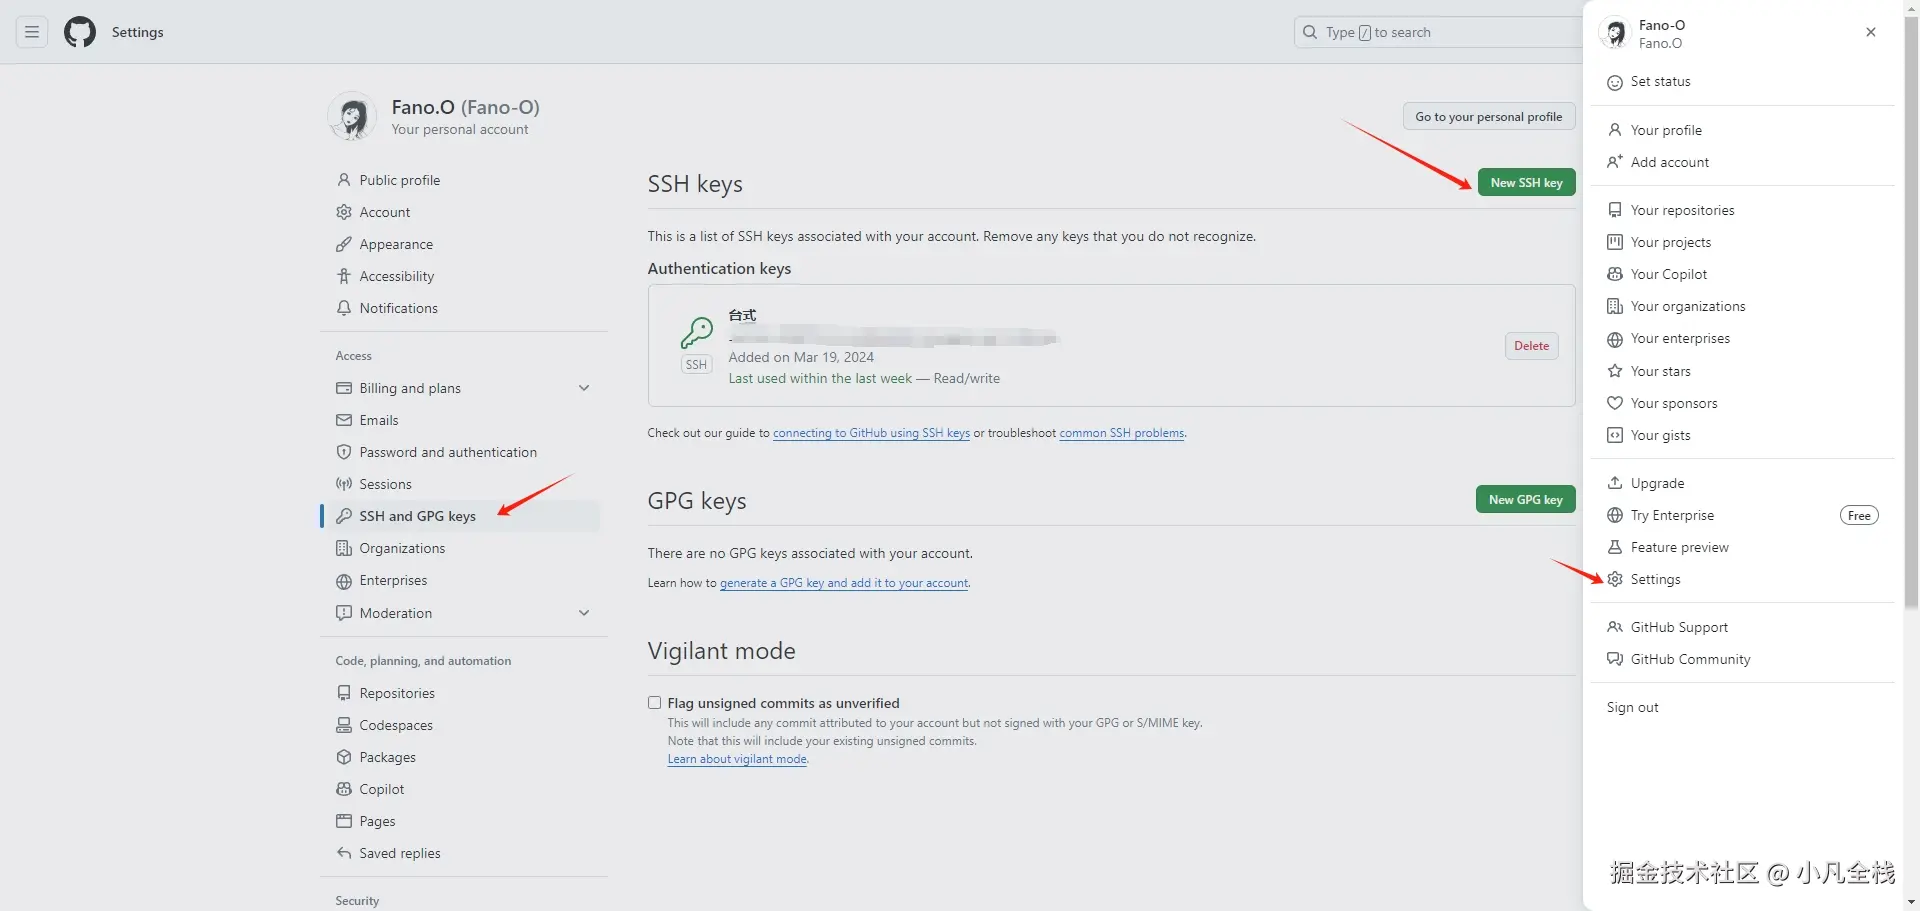
Task: Open the hamburger navigation menu
Action: 31,31
